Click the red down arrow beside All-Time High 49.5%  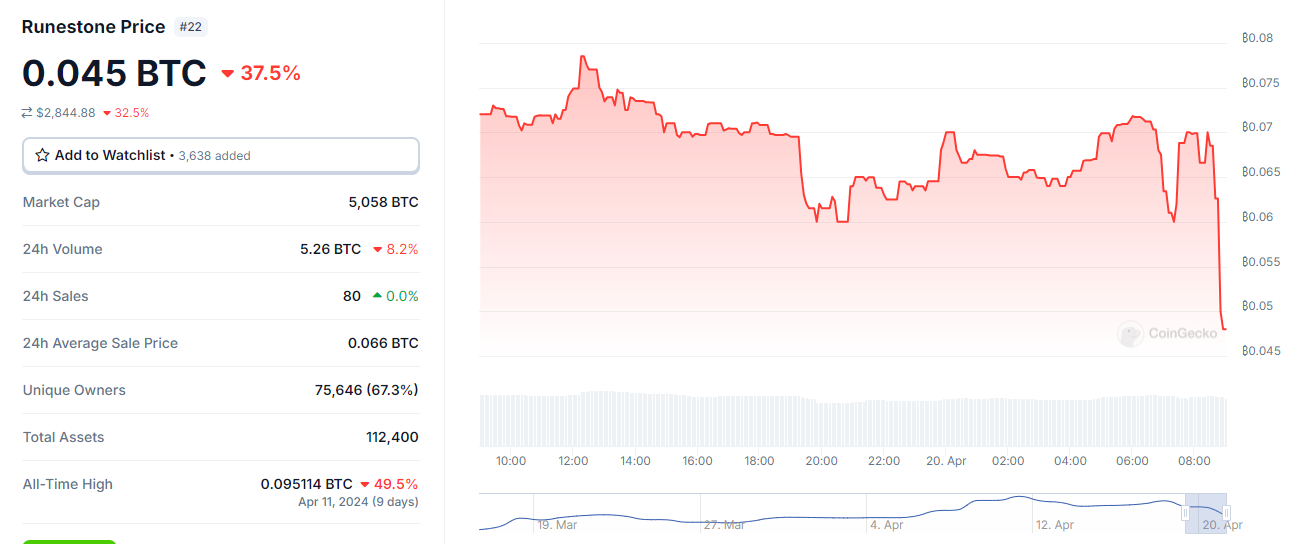click(x=365, y=484)
